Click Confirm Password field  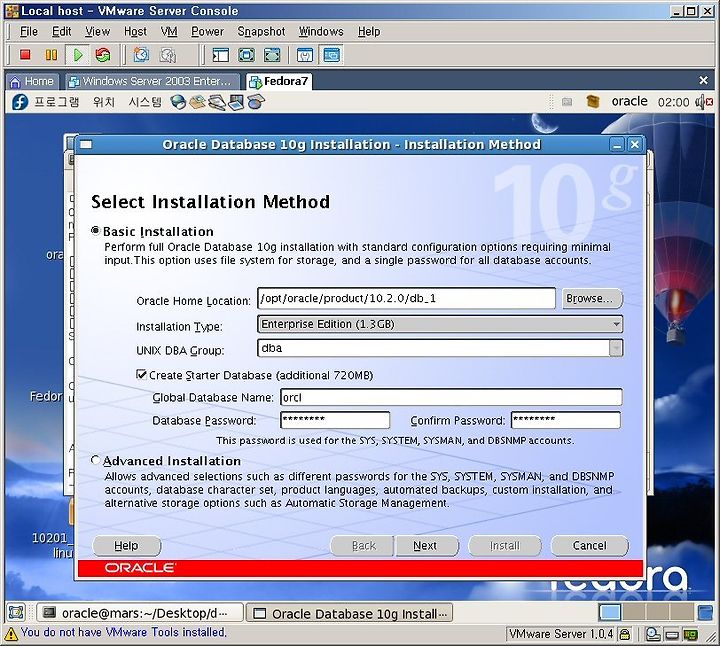click(x=566, y=420)
